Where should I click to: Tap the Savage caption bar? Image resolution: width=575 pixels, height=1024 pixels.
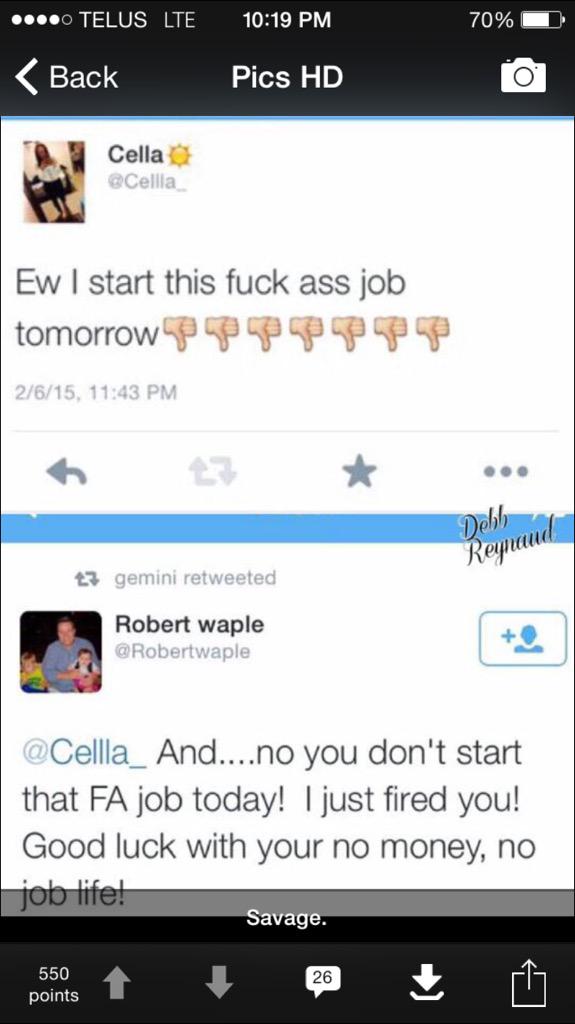[x=287, y=918]
